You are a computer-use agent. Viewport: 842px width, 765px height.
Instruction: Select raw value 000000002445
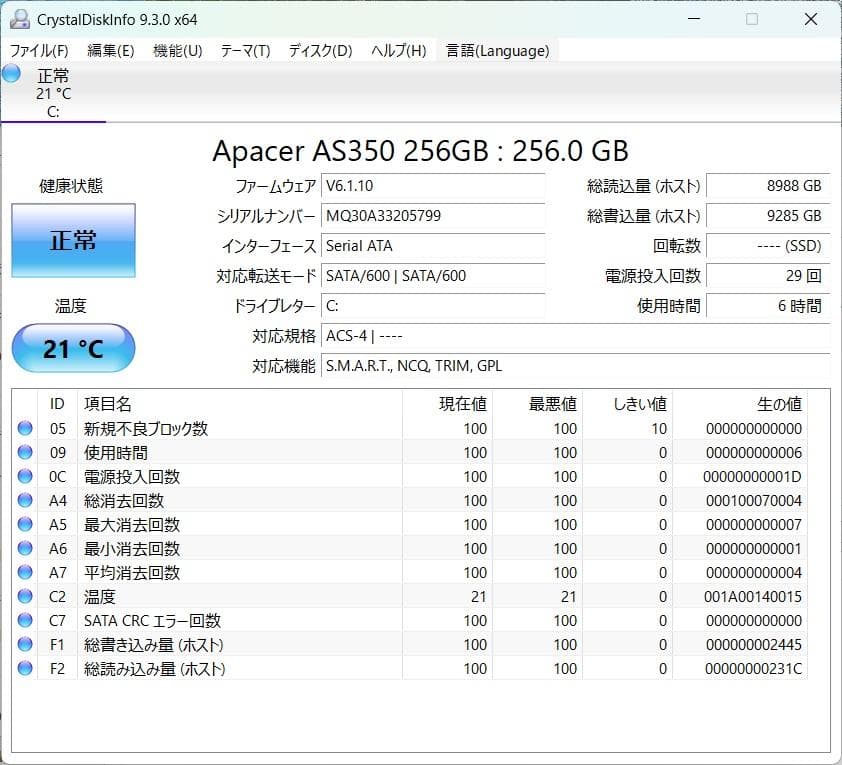tap(753, 644)
